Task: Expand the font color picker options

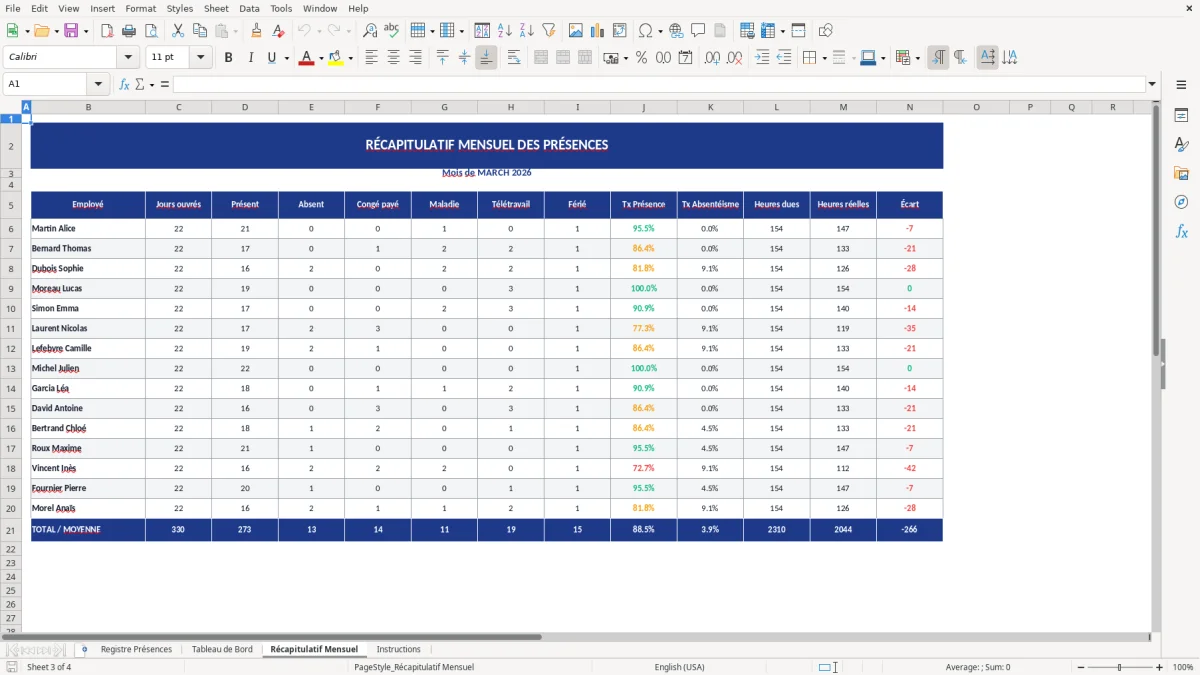Action: click(321, 57)
